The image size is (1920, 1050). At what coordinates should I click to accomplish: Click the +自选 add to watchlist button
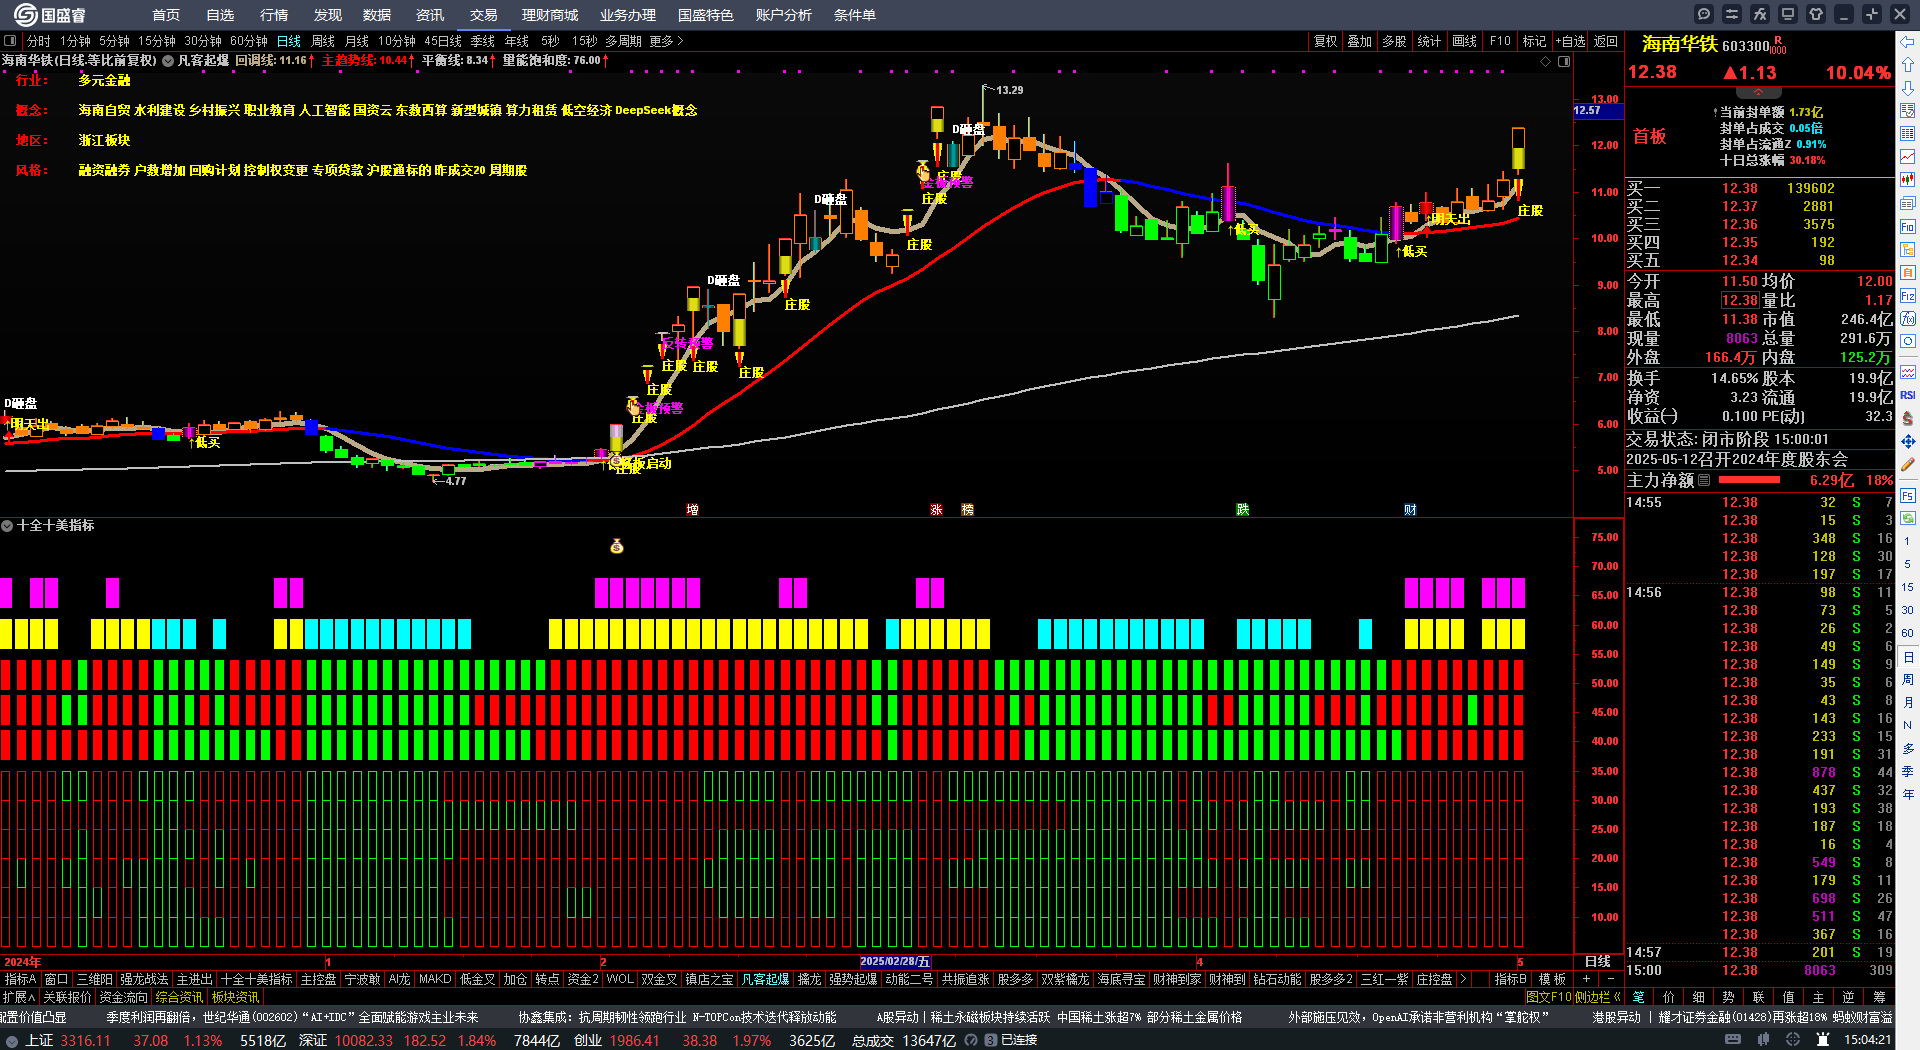coord(1571,41)
